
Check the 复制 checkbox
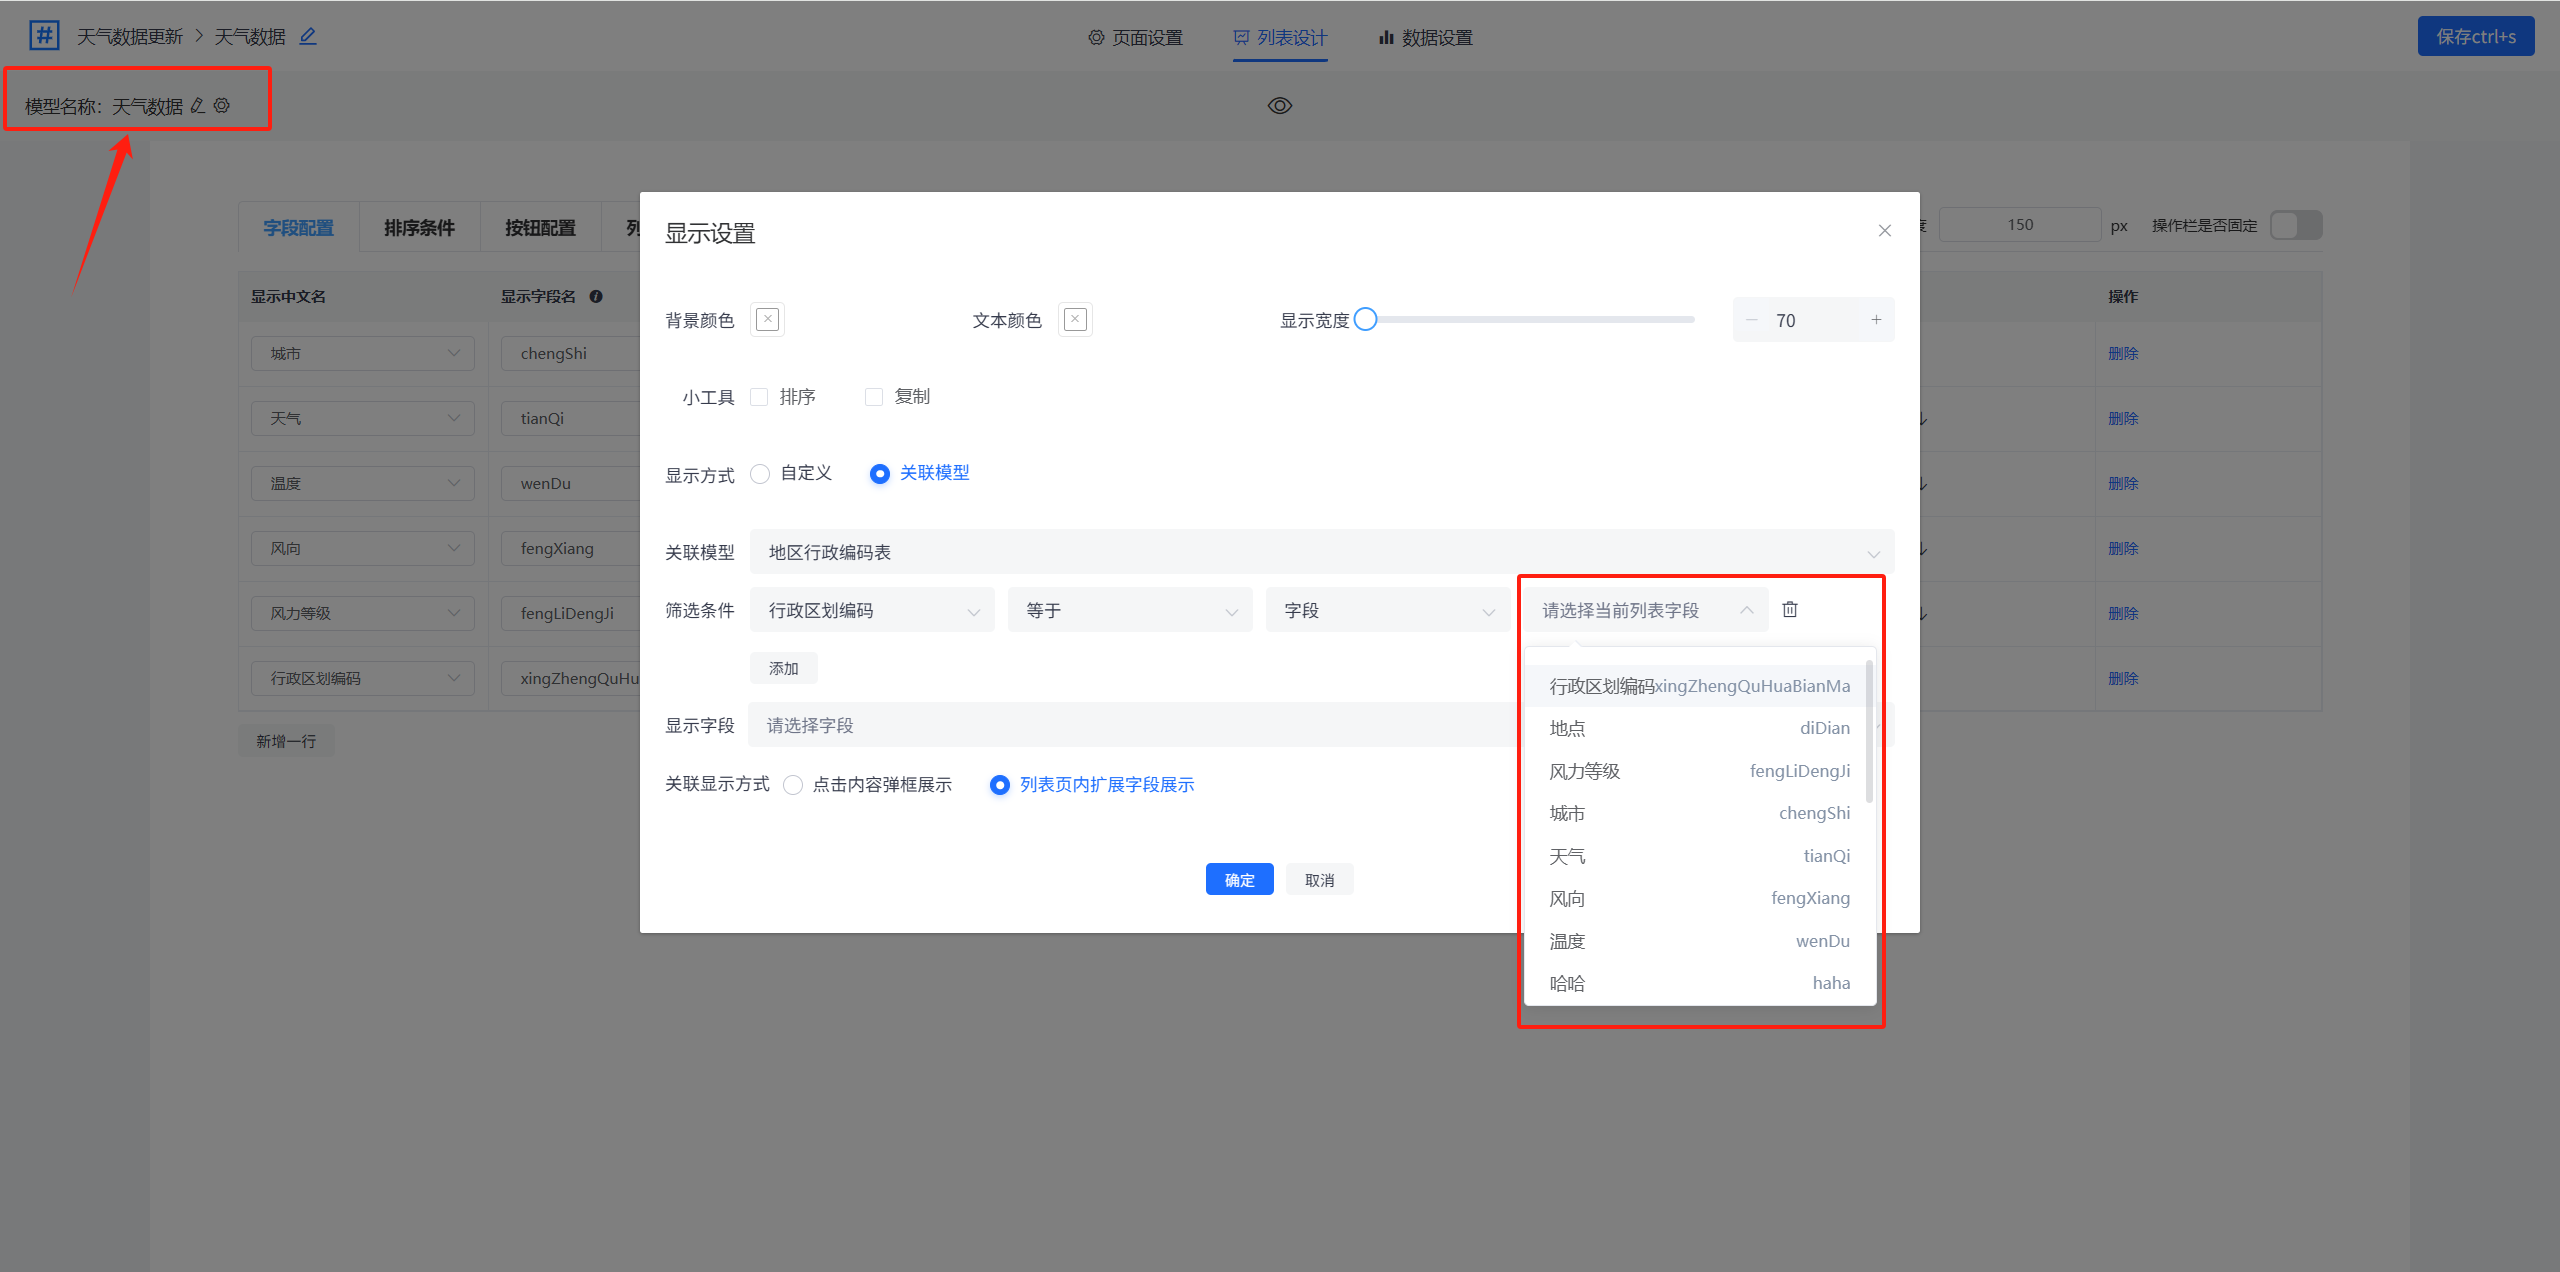[x=874, y=397]
